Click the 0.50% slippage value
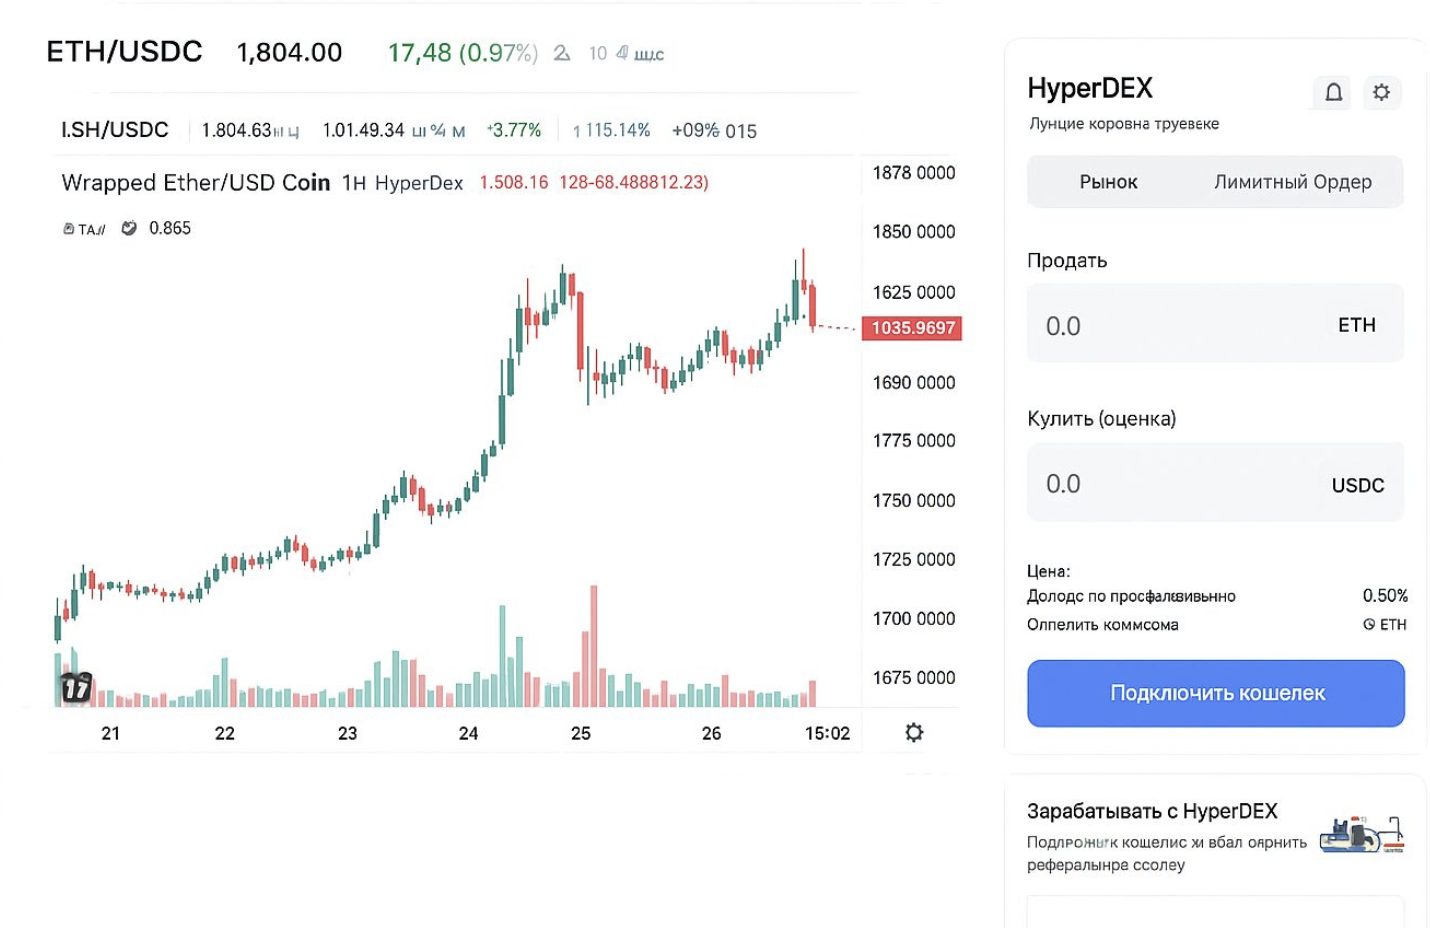The height and width of the screenshot is (928, 1430). click(x=1384, y=596)
